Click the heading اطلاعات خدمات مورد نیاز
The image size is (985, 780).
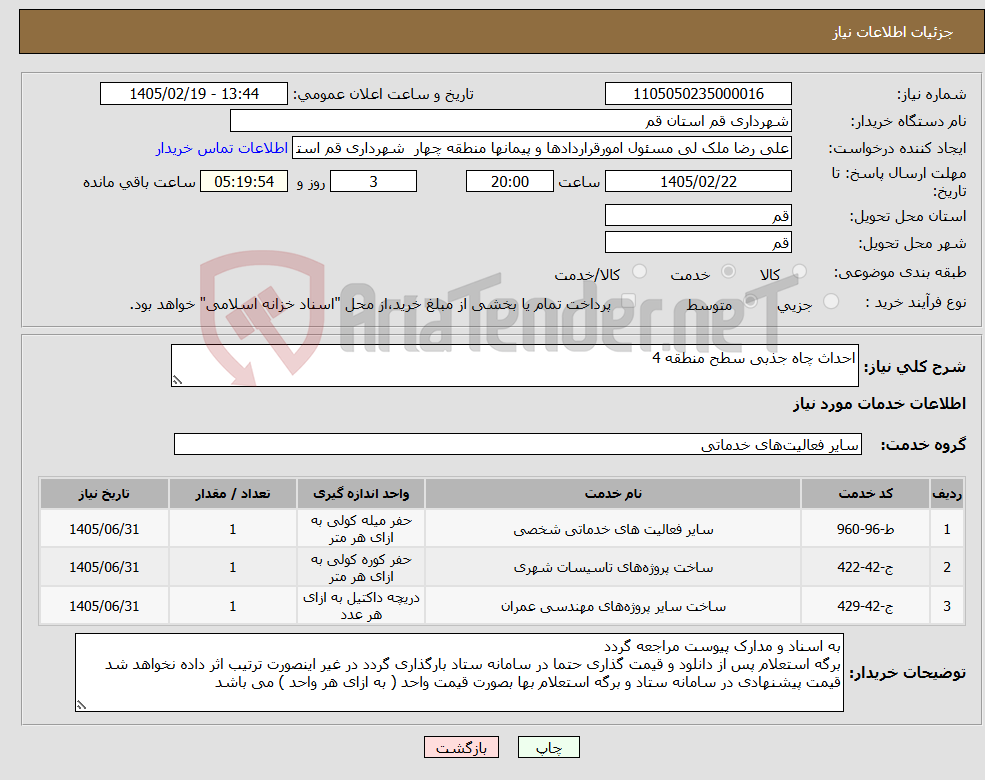(x=879, y=403)
